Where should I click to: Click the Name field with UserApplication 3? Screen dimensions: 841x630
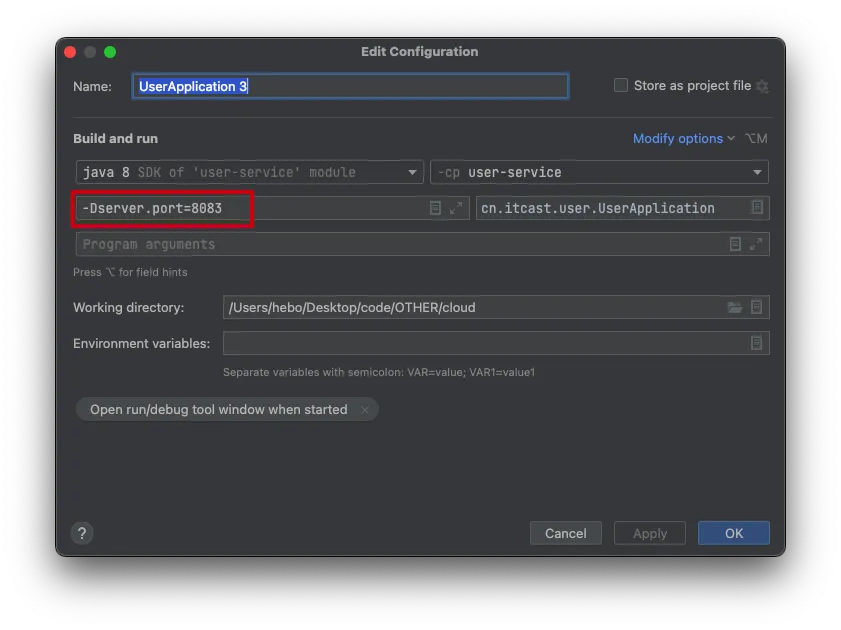click(350, 86)
